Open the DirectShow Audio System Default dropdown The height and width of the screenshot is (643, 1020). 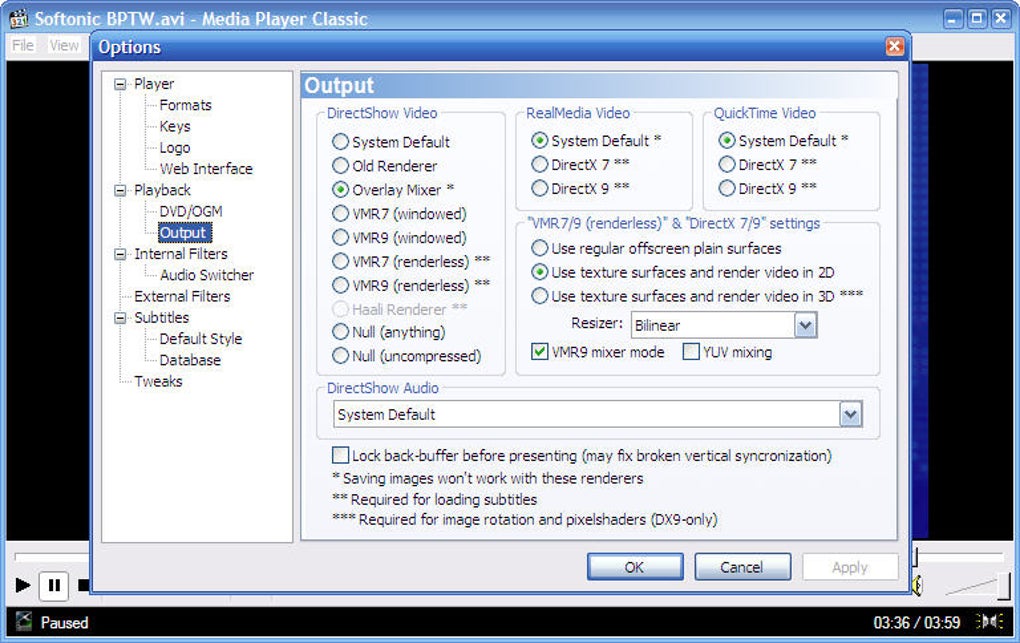point(850,415)
